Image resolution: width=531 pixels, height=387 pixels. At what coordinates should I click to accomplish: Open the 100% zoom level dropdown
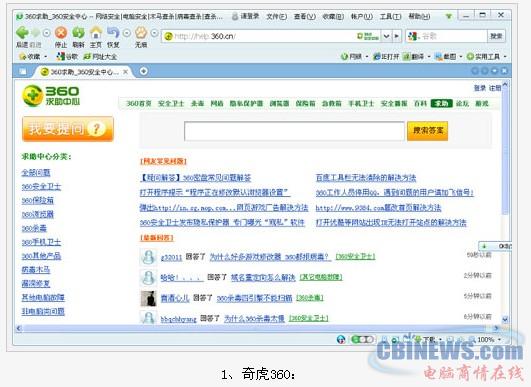click(x=488, y=339)
